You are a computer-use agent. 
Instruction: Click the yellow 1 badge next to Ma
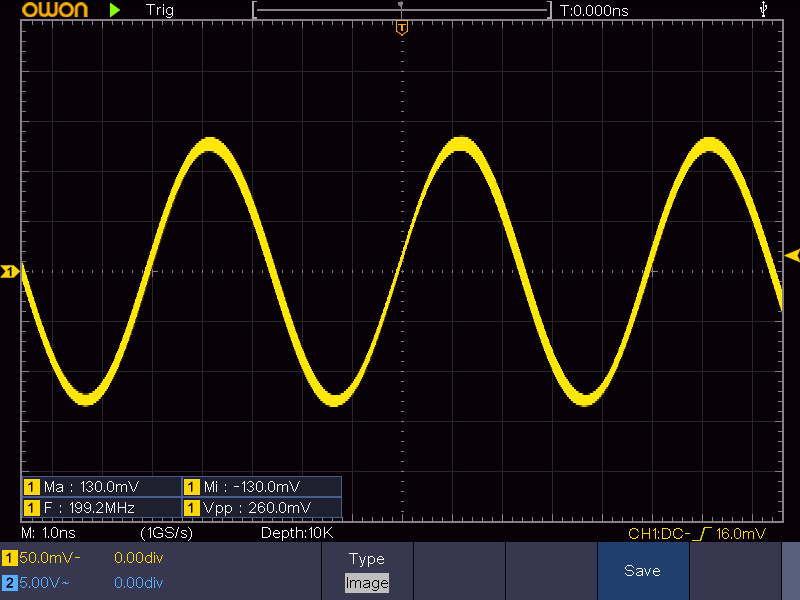[x=32, y=487]
